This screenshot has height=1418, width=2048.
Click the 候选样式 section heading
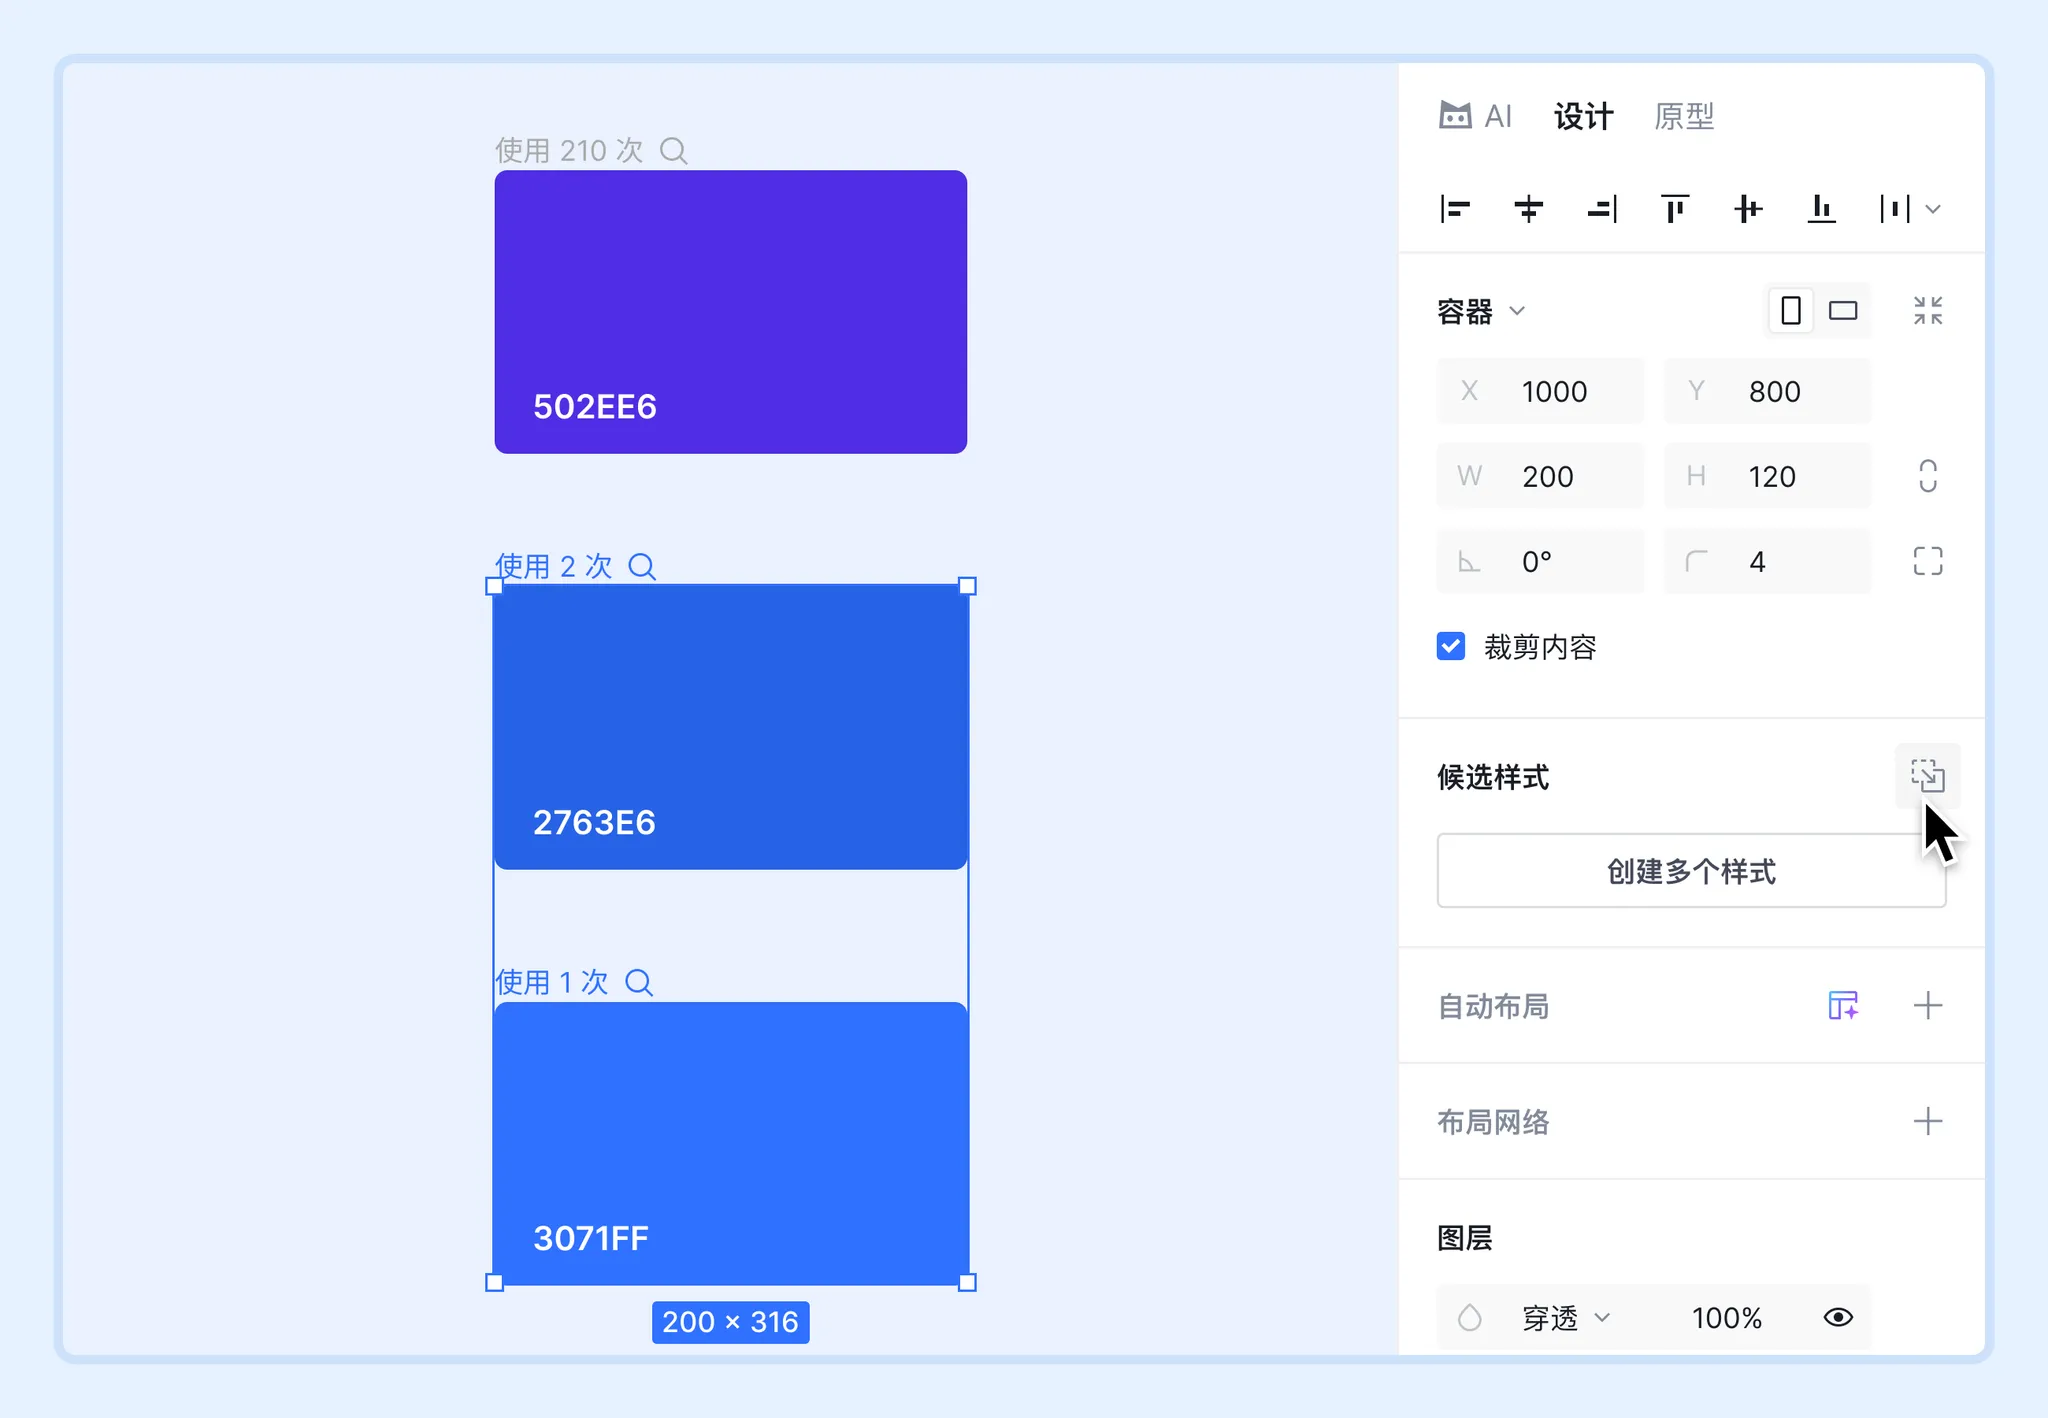tap(1493, 777)
